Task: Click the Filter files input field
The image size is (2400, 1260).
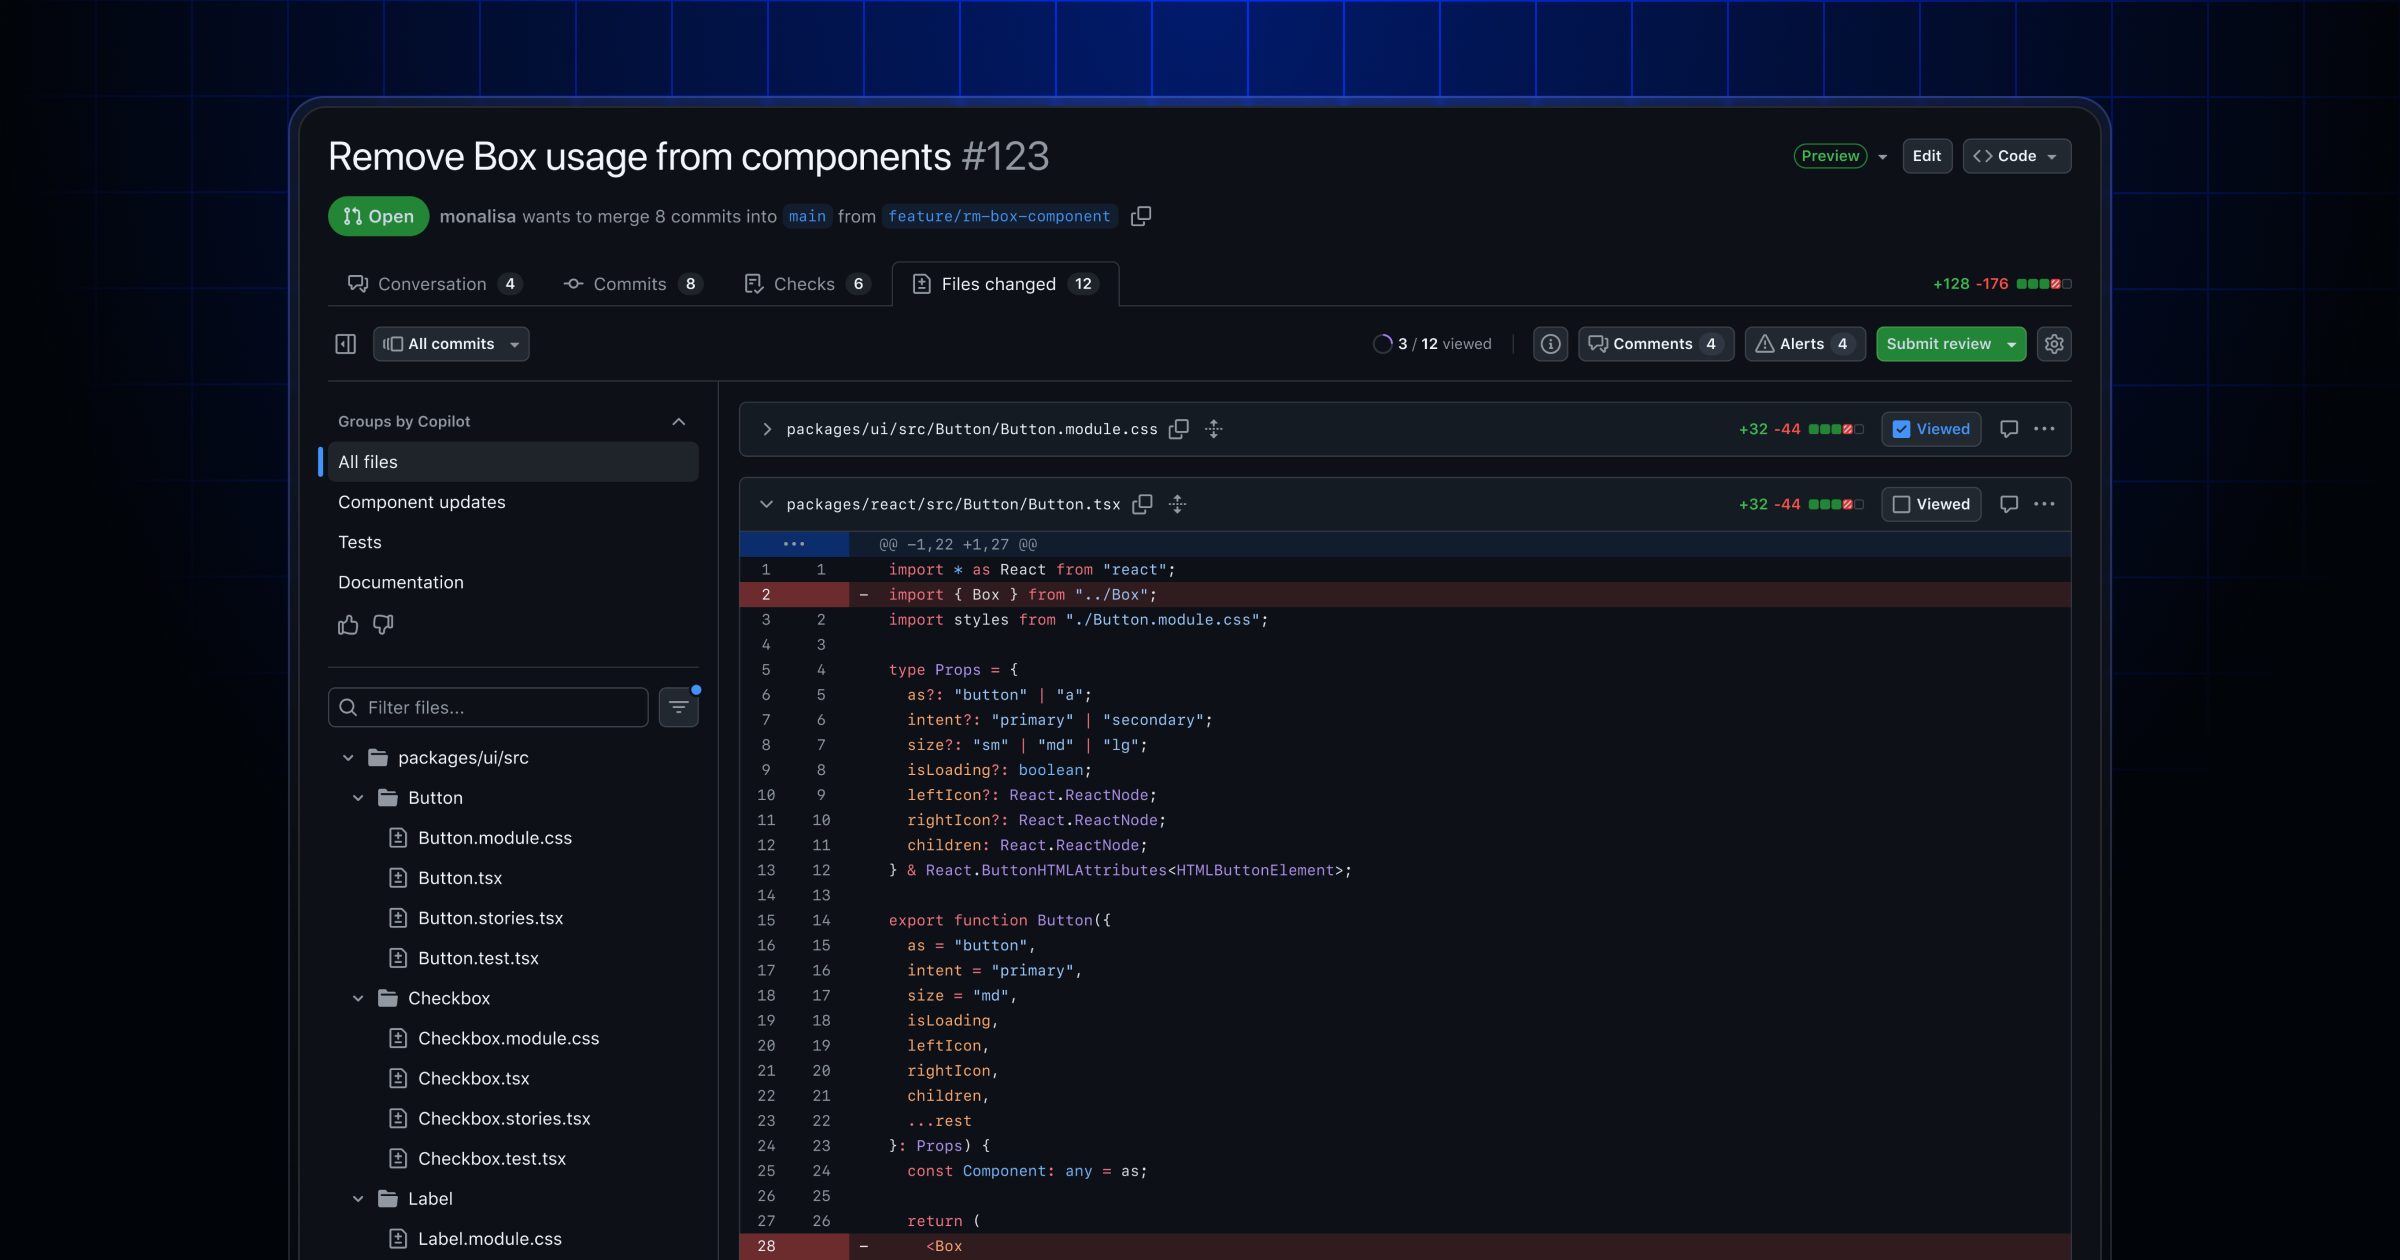Action: pos(488,707)
